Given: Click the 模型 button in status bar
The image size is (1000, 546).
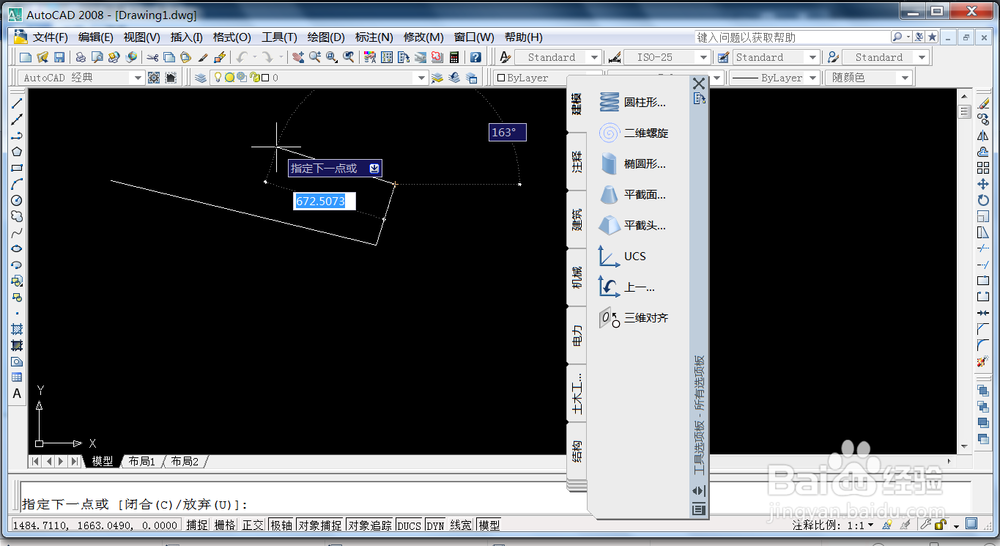Looking at the screenshot, I should point(489,525).
